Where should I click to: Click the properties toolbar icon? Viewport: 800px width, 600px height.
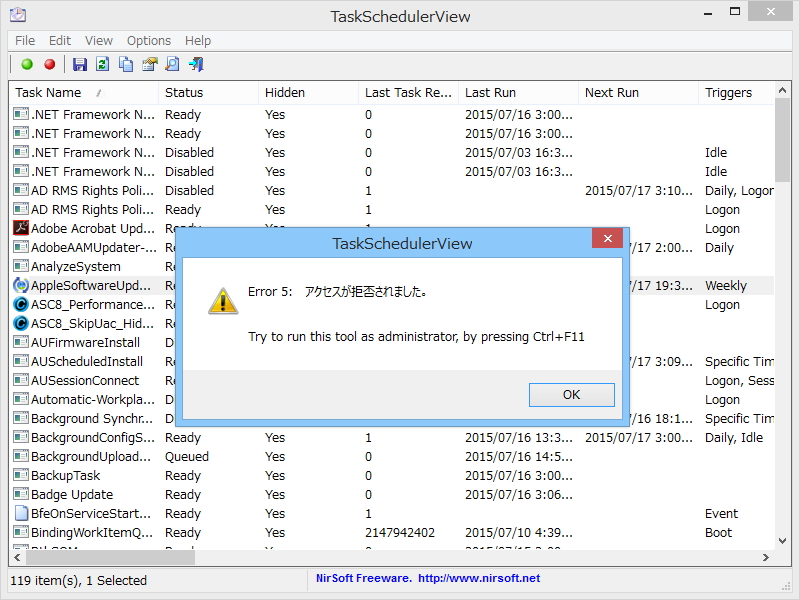(149, 64)
